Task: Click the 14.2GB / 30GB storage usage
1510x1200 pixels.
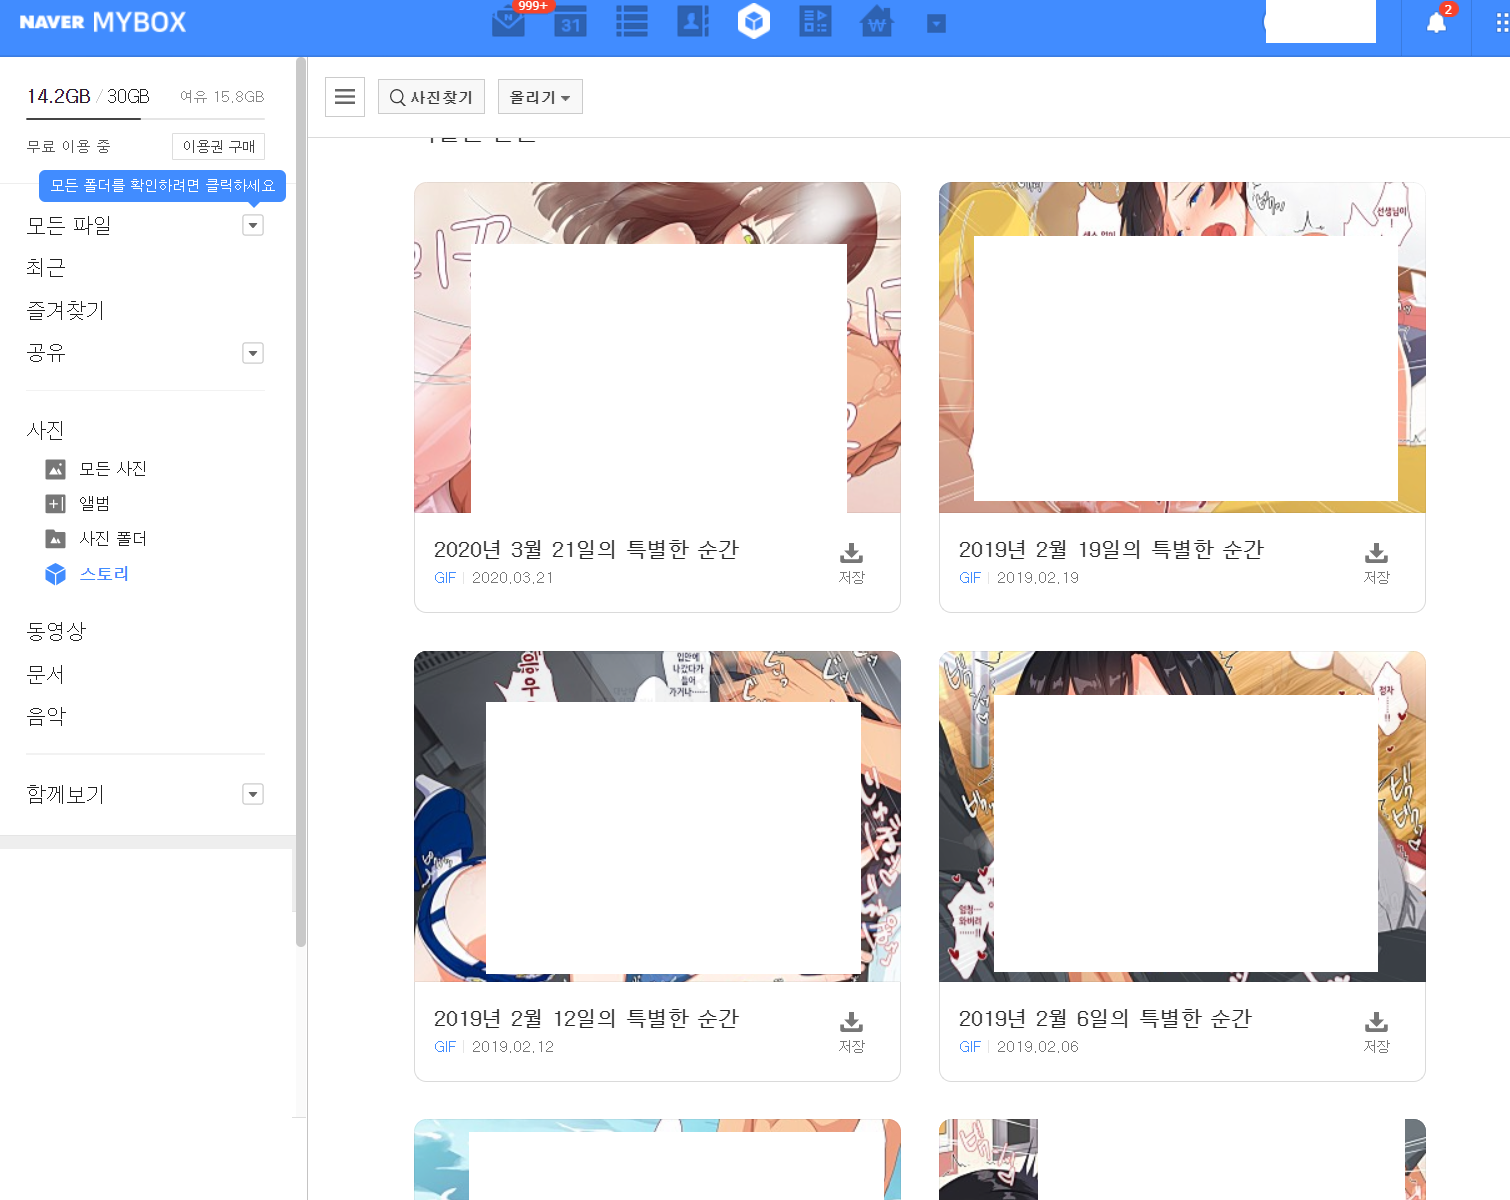Action: (x=88, y=96)
